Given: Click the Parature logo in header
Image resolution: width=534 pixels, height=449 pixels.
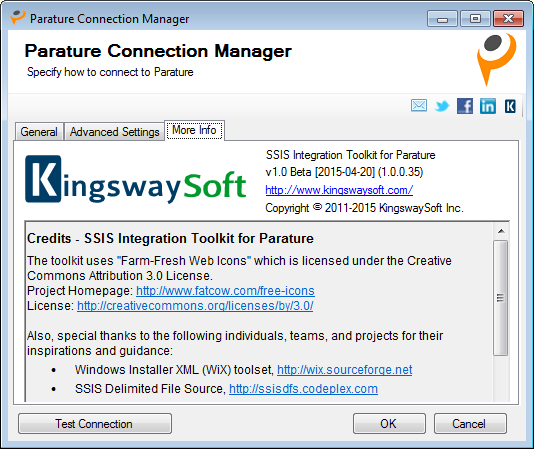Looking at the screenshot, I should click(496, 59).
